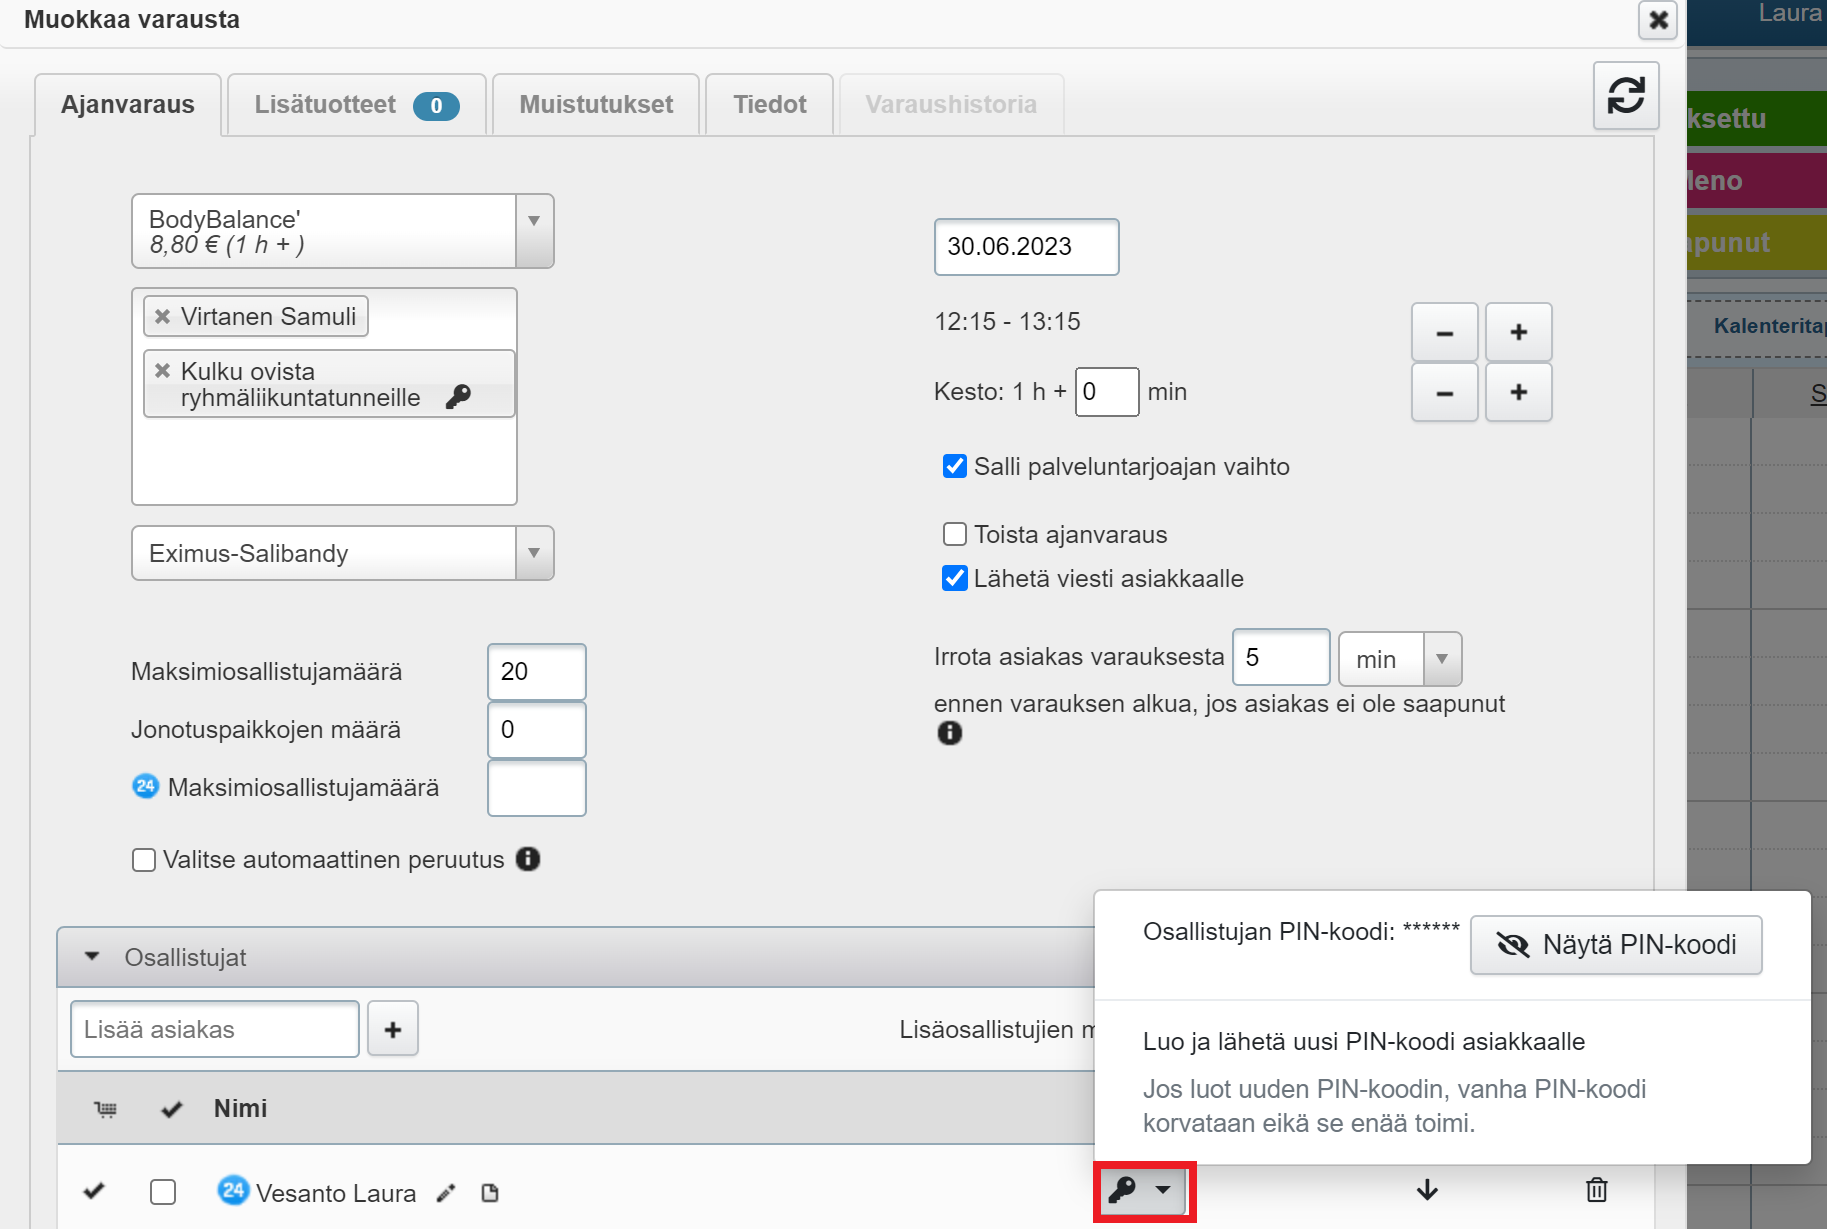This screenshot has height=1229, width=1827.
Task: Enable Toista ajanvaraus checkbox
Action: pyautogui.click(x=955, y=535)
